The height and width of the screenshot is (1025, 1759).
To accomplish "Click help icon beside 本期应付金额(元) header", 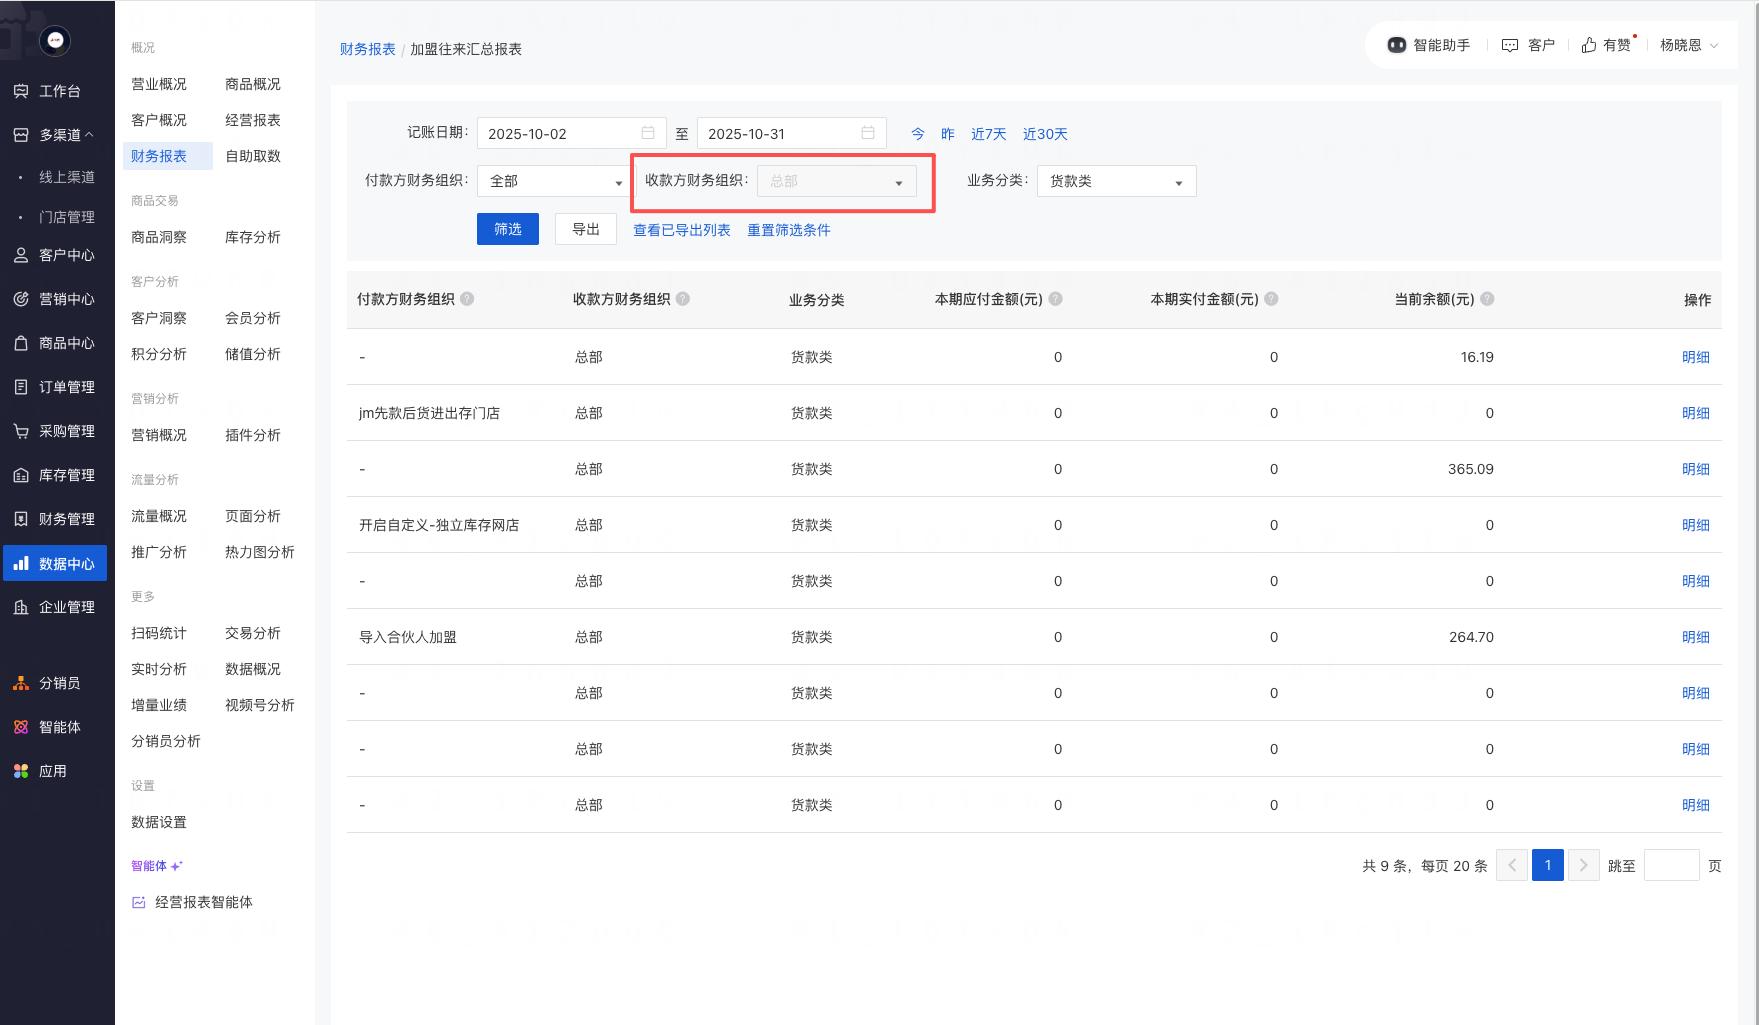I will coord(1056,299).
